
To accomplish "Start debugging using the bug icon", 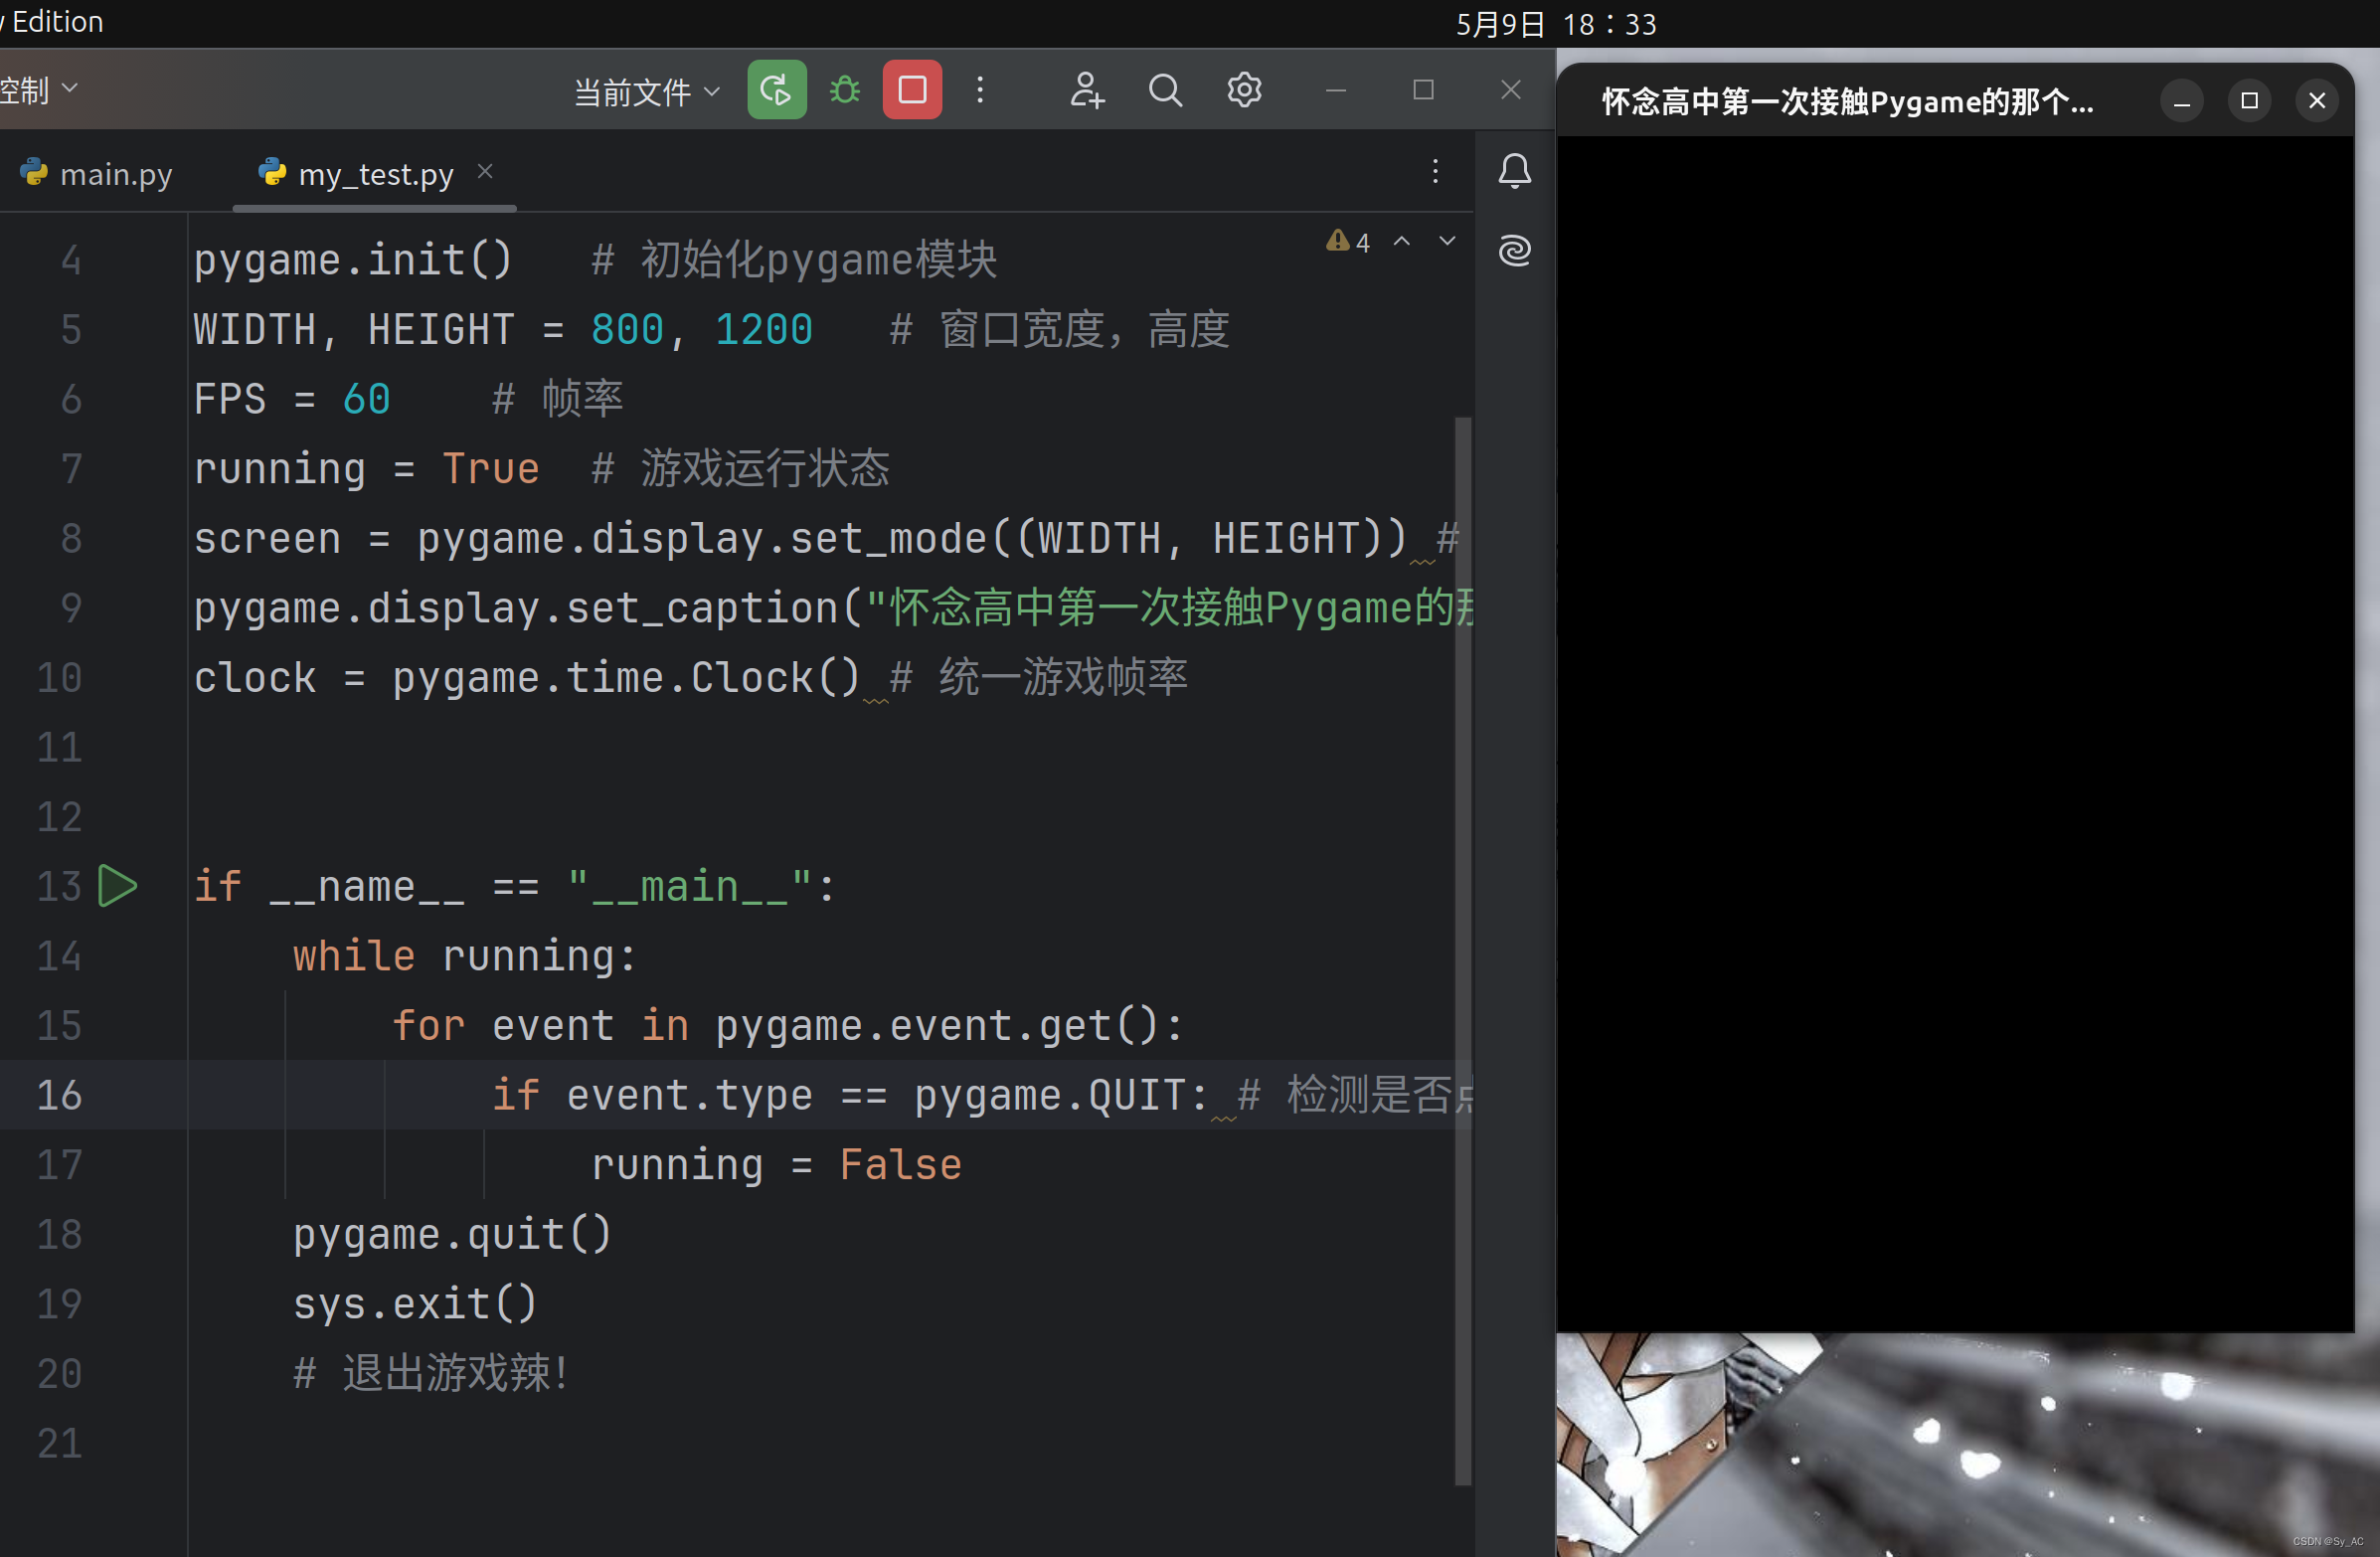I will click(x=844, y=89).
